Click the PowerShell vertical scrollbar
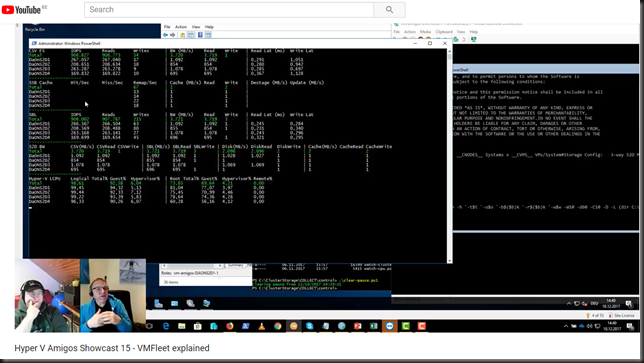 pyautogui.click(x=449, y=156)
